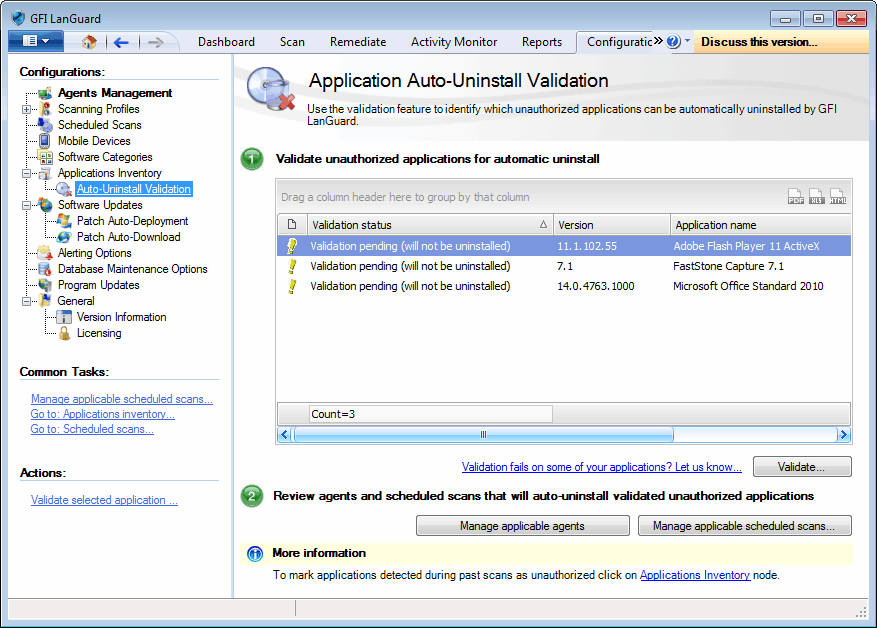Click the Agents Management icon
Image resolution: width=877 pixels, height=628 pixels.
coord(46,93)
